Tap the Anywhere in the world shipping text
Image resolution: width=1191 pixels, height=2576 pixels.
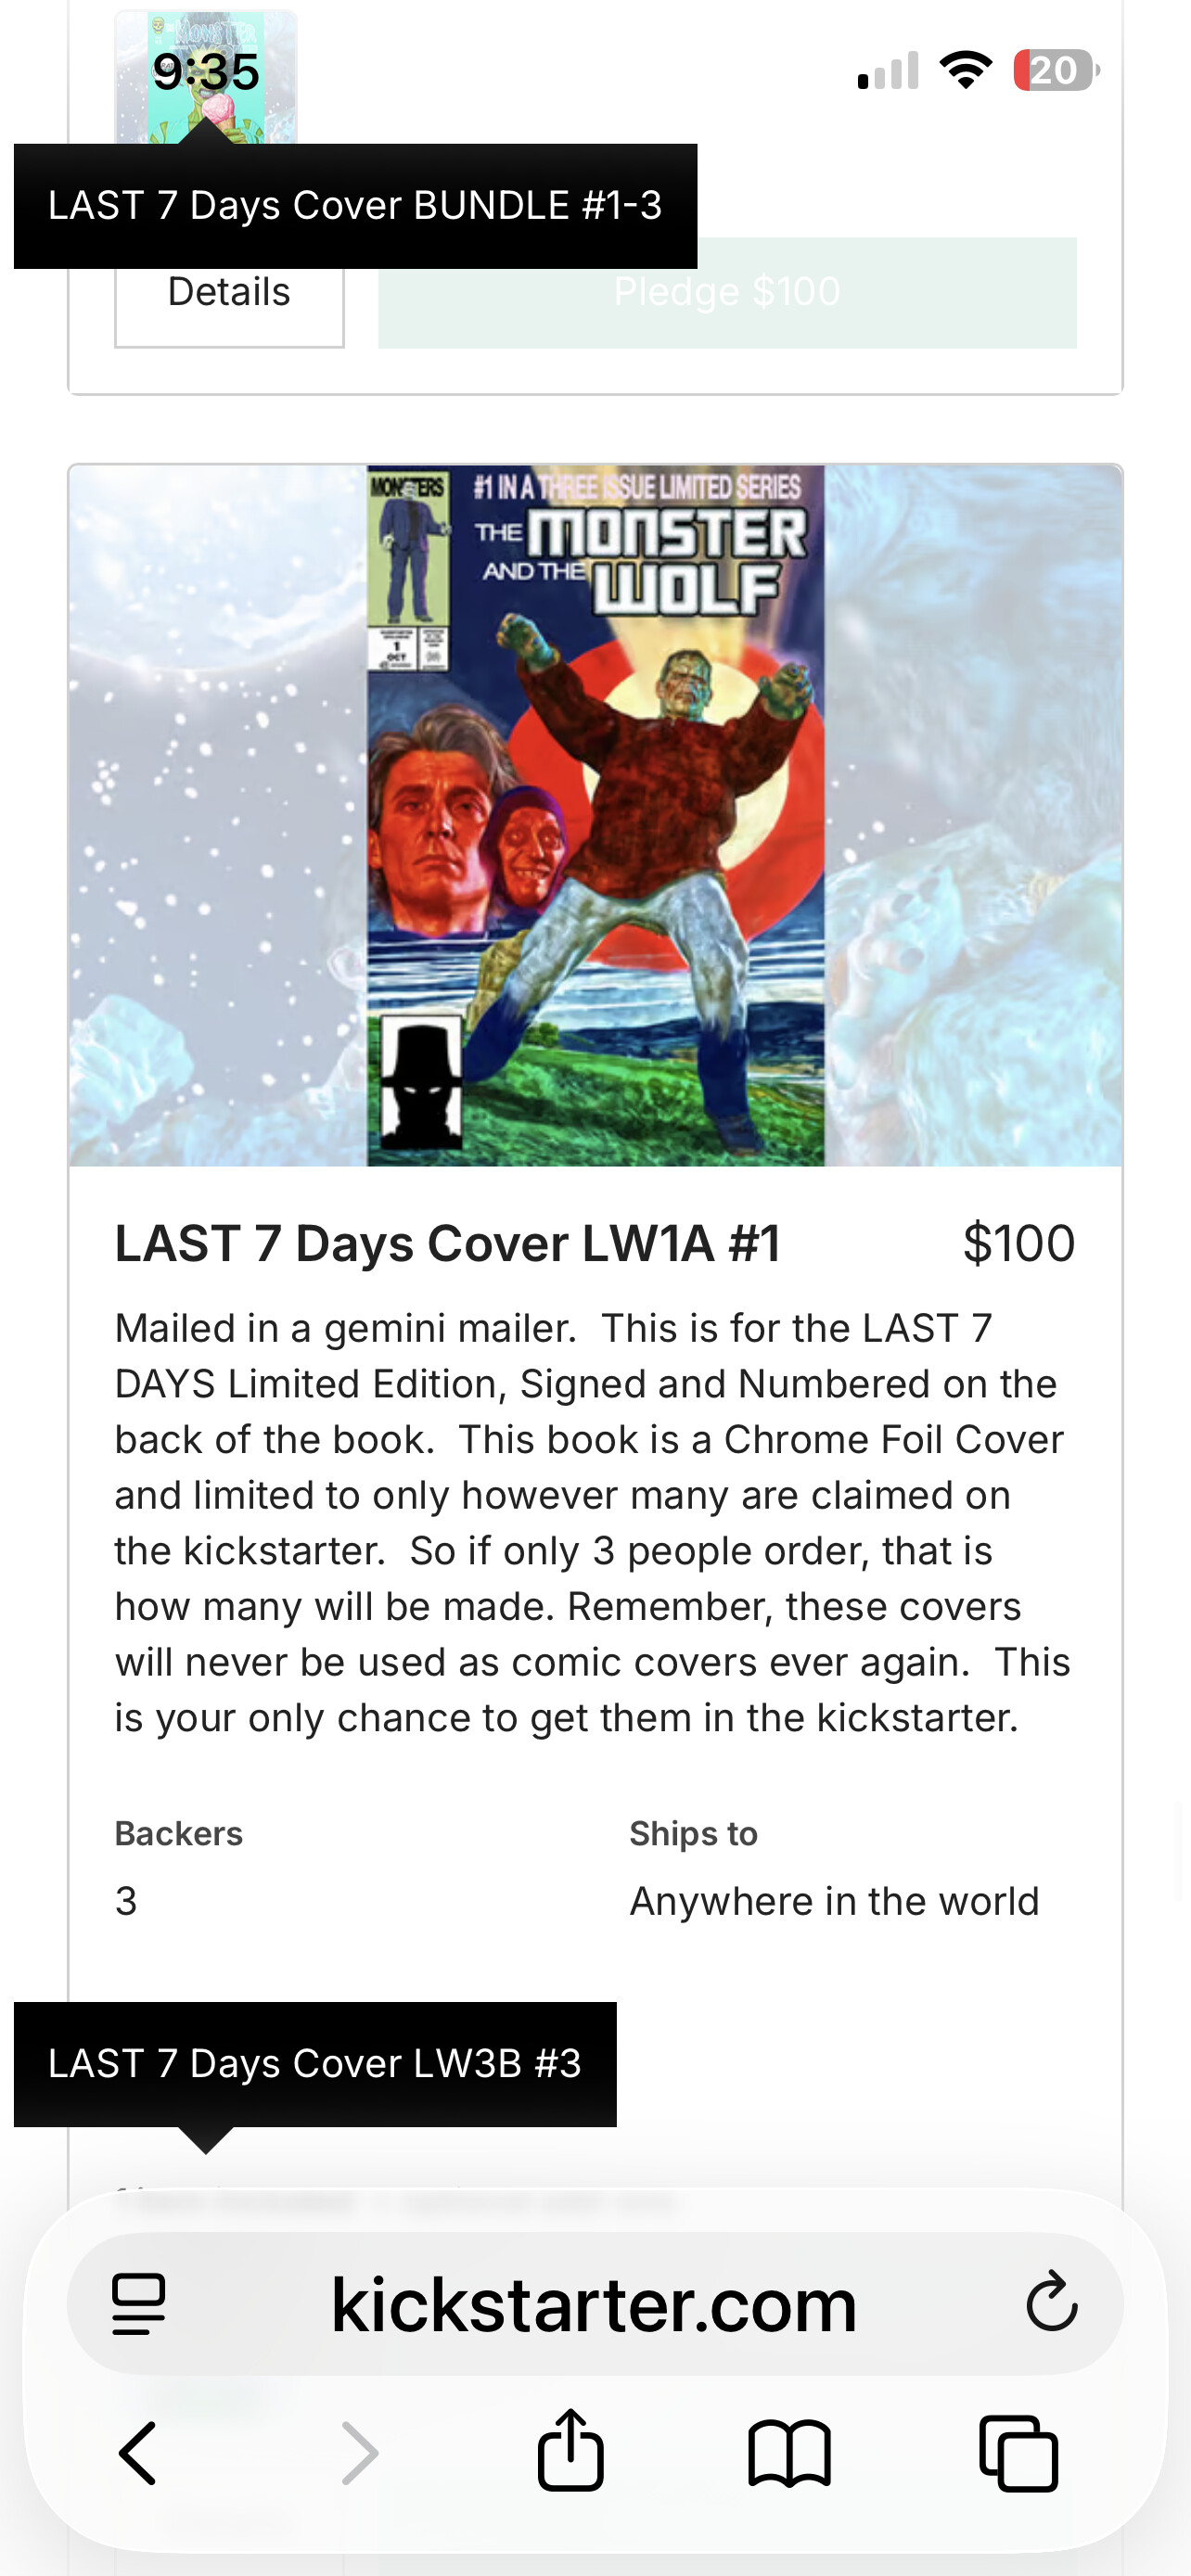(834, 1901)
